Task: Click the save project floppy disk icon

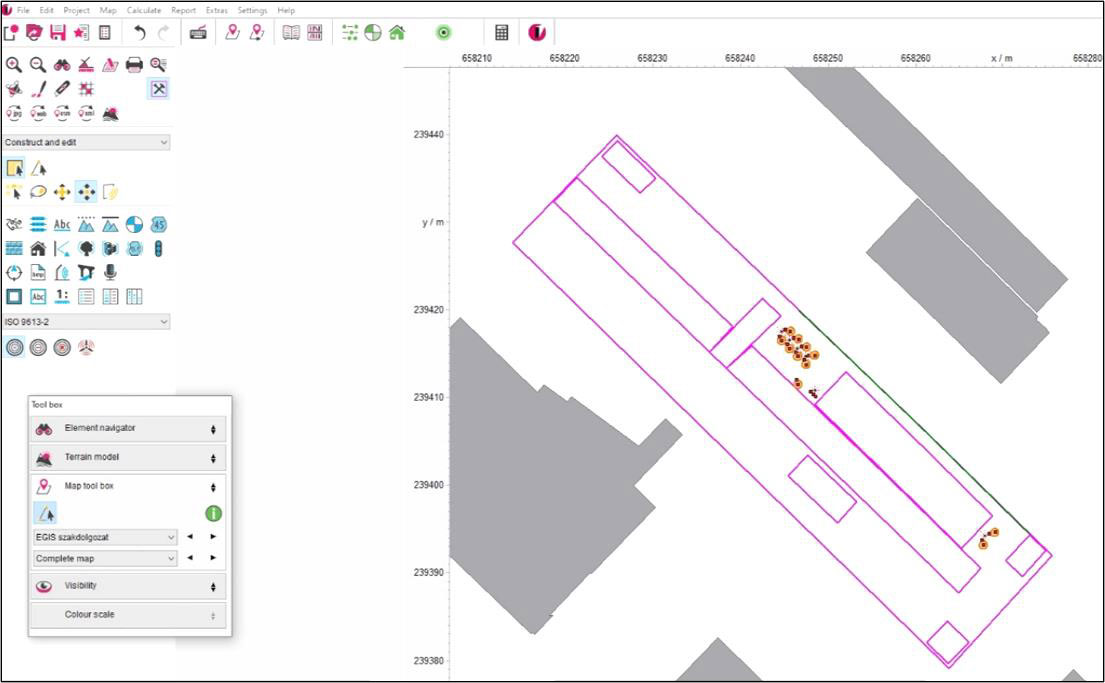Action: [x=58, y=33]
